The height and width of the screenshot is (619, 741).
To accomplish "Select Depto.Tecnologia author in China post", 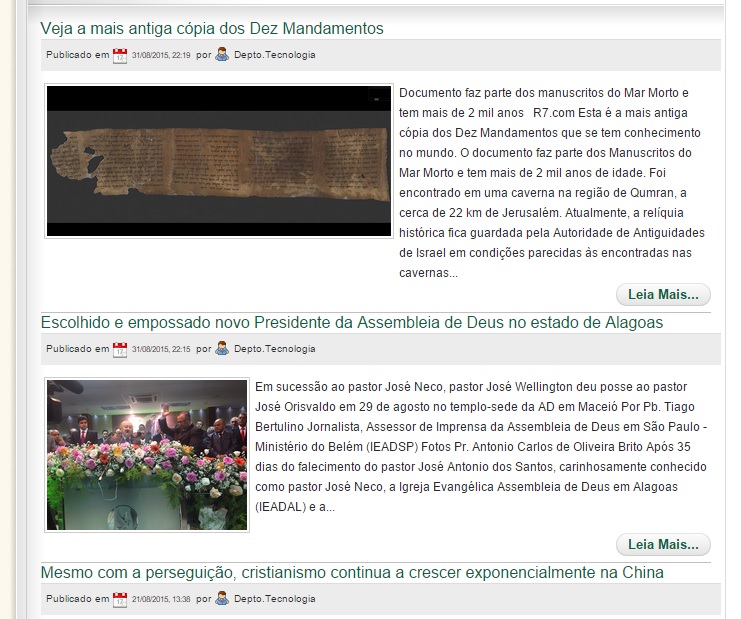I will pos(275,599).
